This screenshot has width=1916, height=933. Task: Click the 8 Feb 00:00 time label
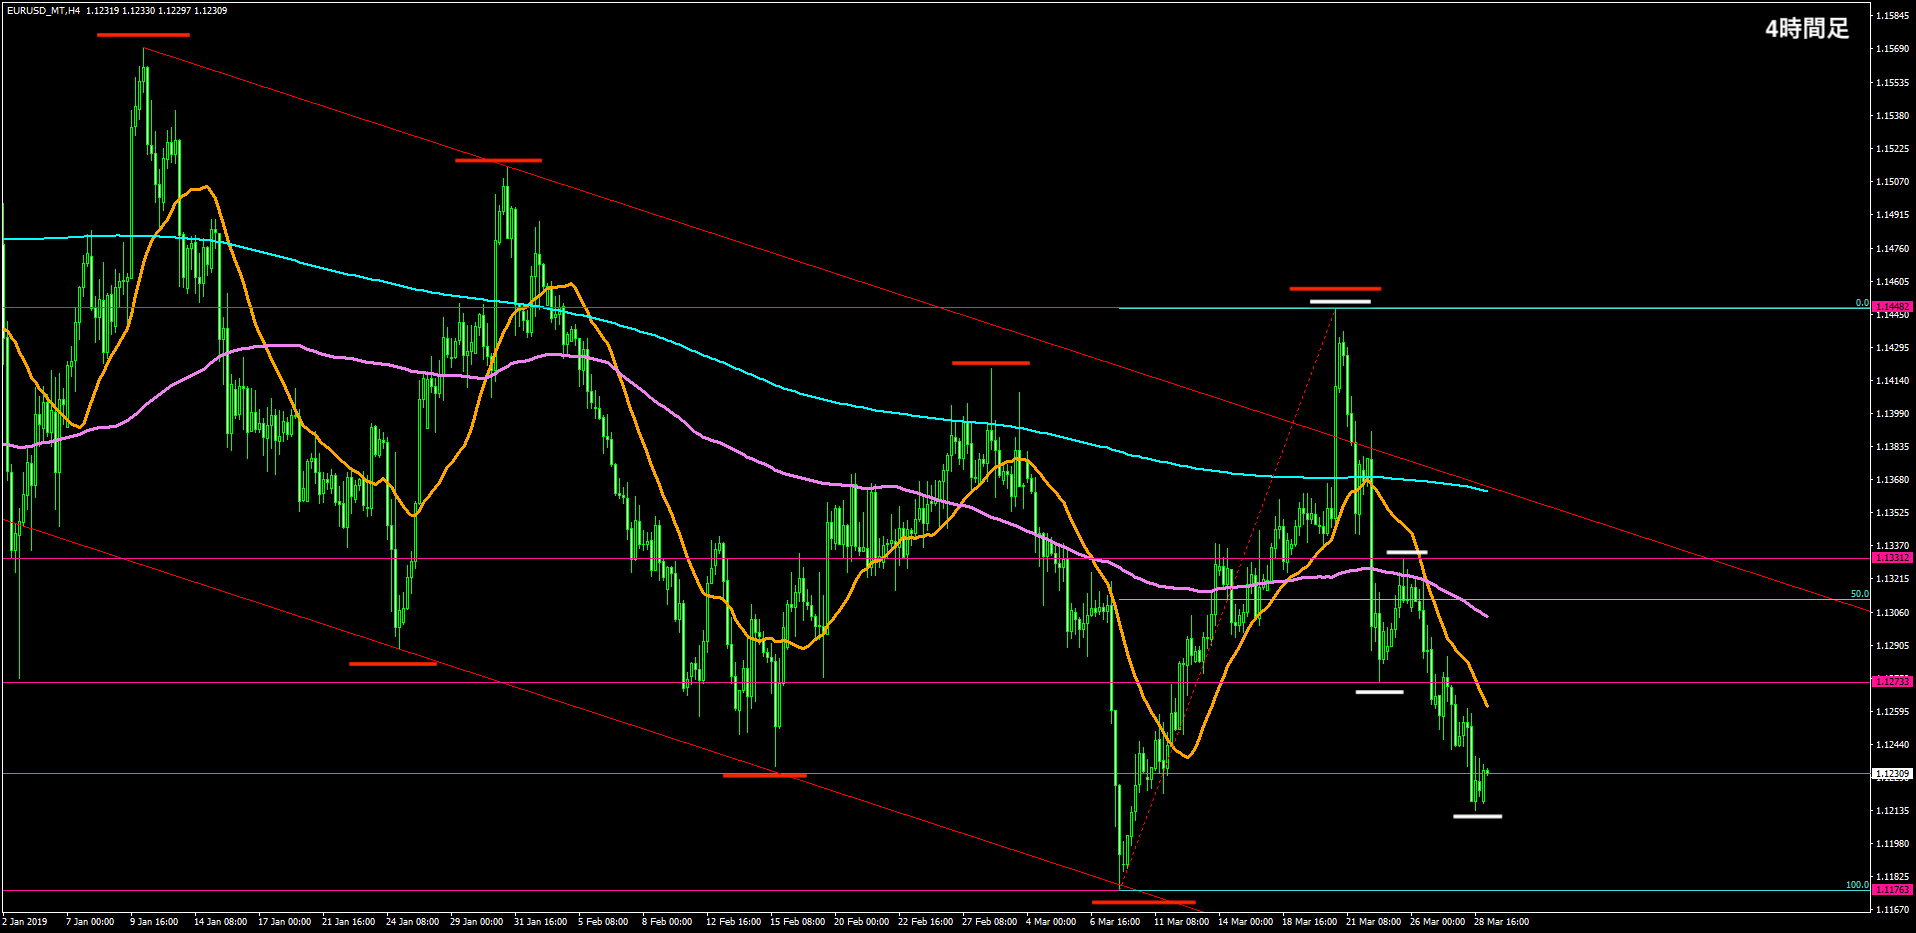(667, 922)
